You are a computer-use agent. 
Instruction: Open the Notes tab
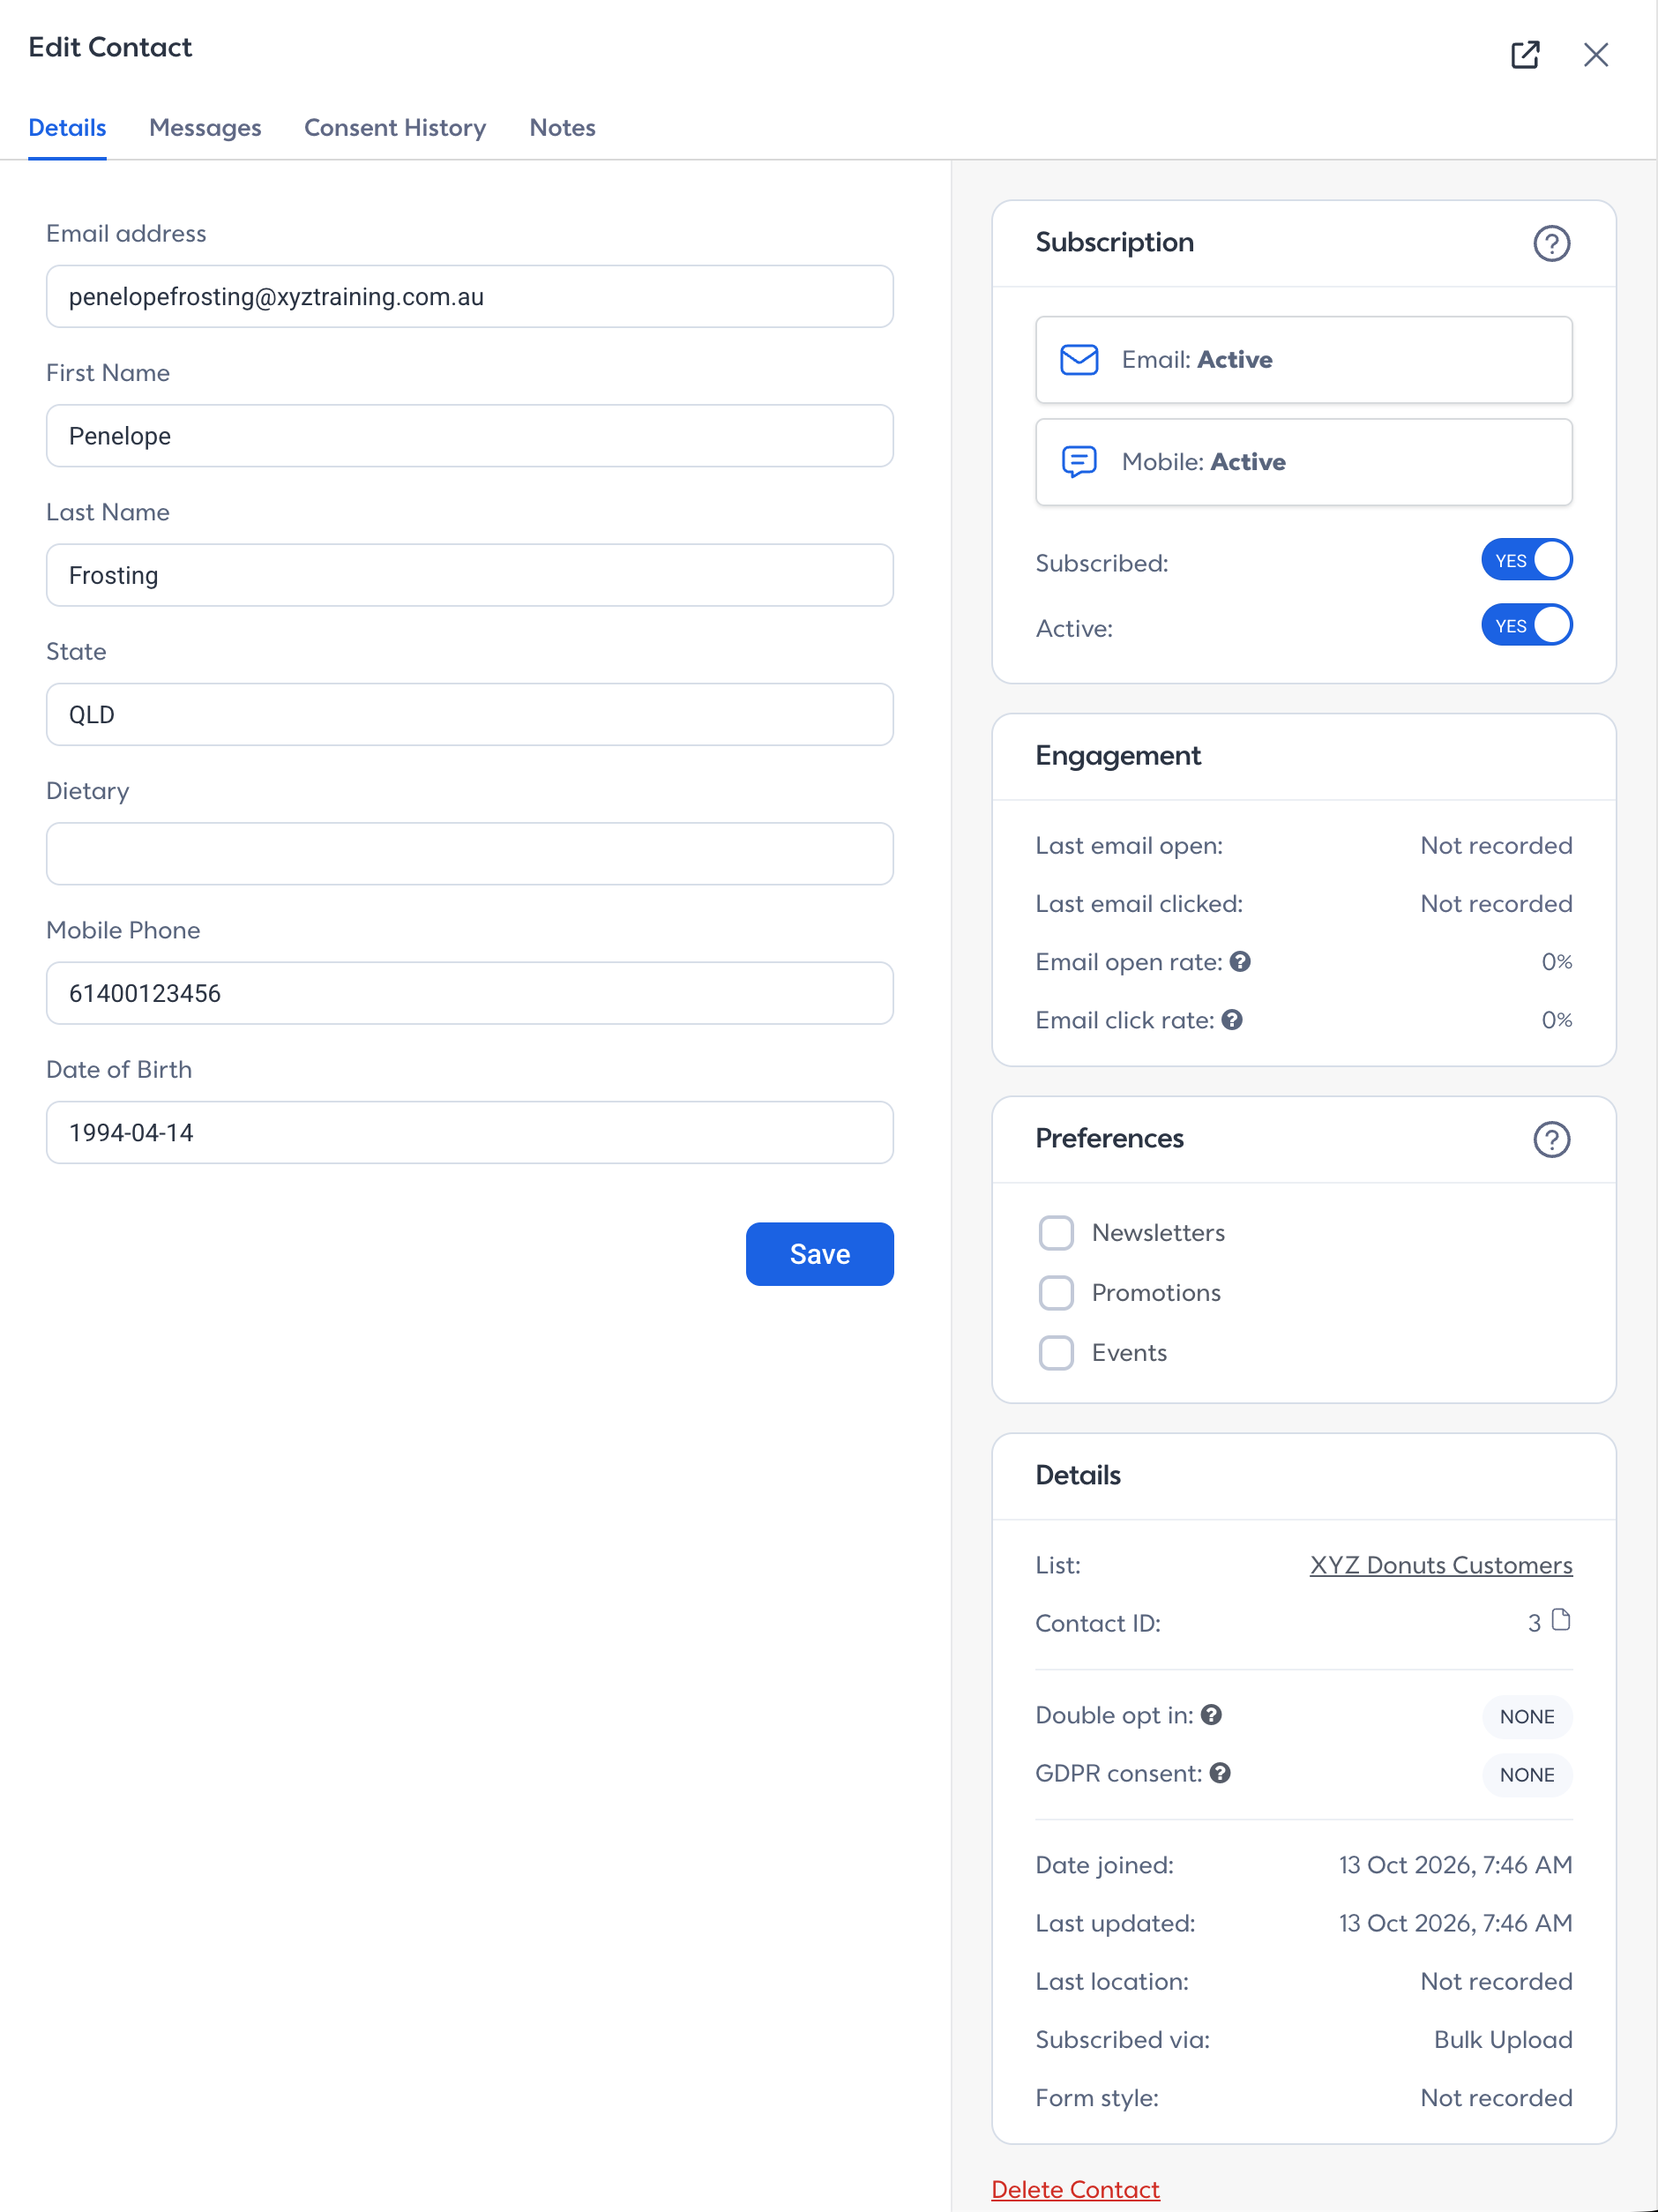coord(562,128)
